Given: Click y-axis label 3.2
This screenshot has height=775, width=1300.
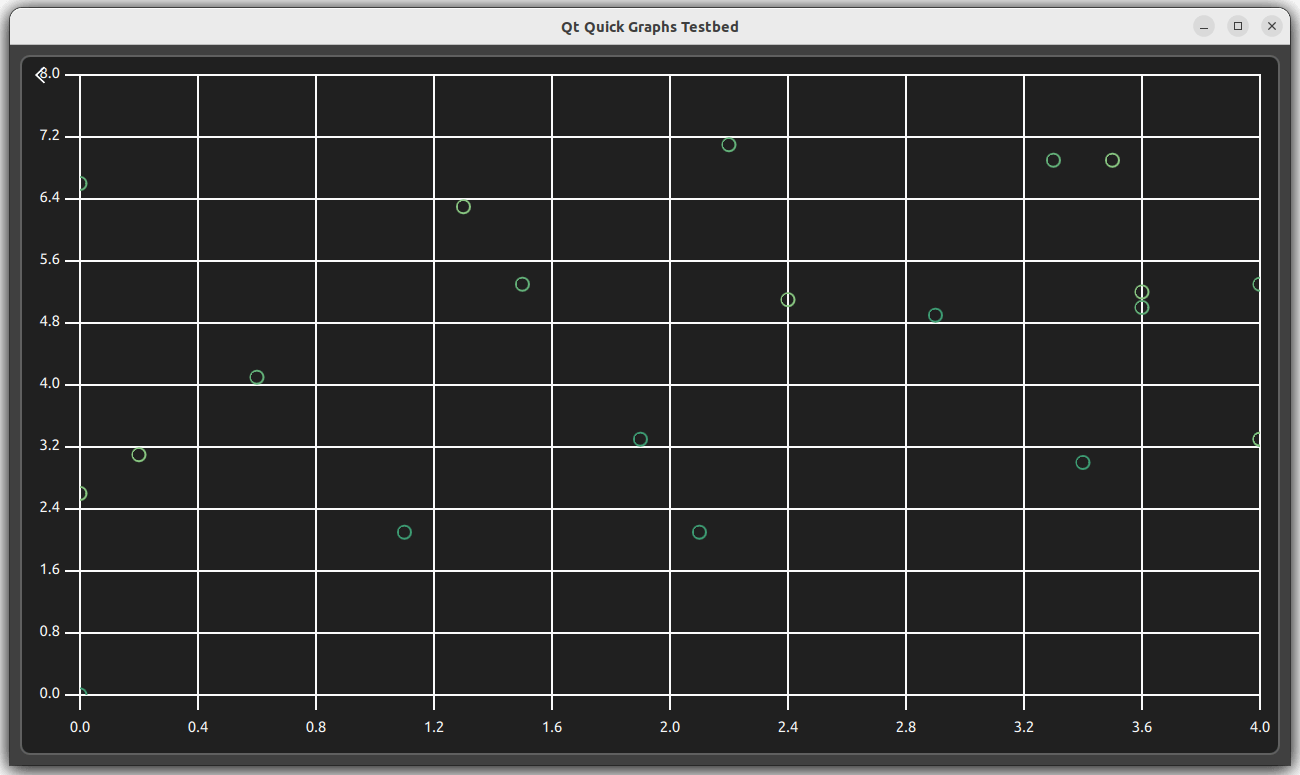Looking at the screenshot, I should pyautogui.click(x=50, y=446).
